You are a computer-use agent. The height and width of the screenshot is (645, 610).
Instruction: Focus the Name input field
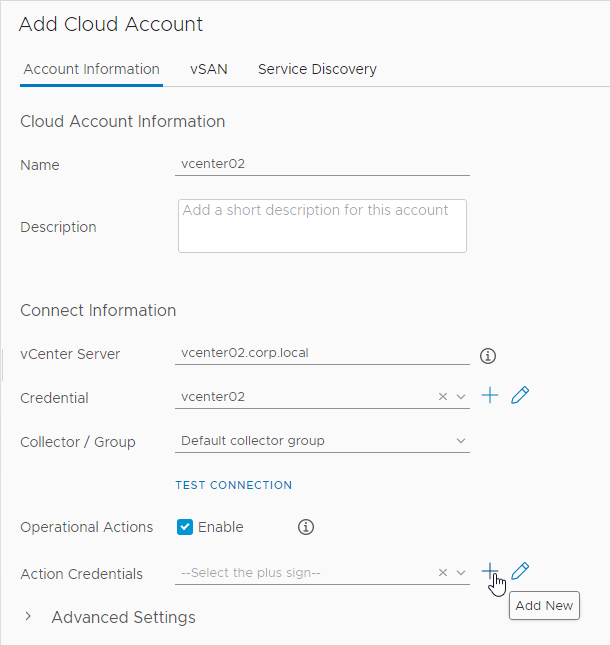tap(322, 164)
